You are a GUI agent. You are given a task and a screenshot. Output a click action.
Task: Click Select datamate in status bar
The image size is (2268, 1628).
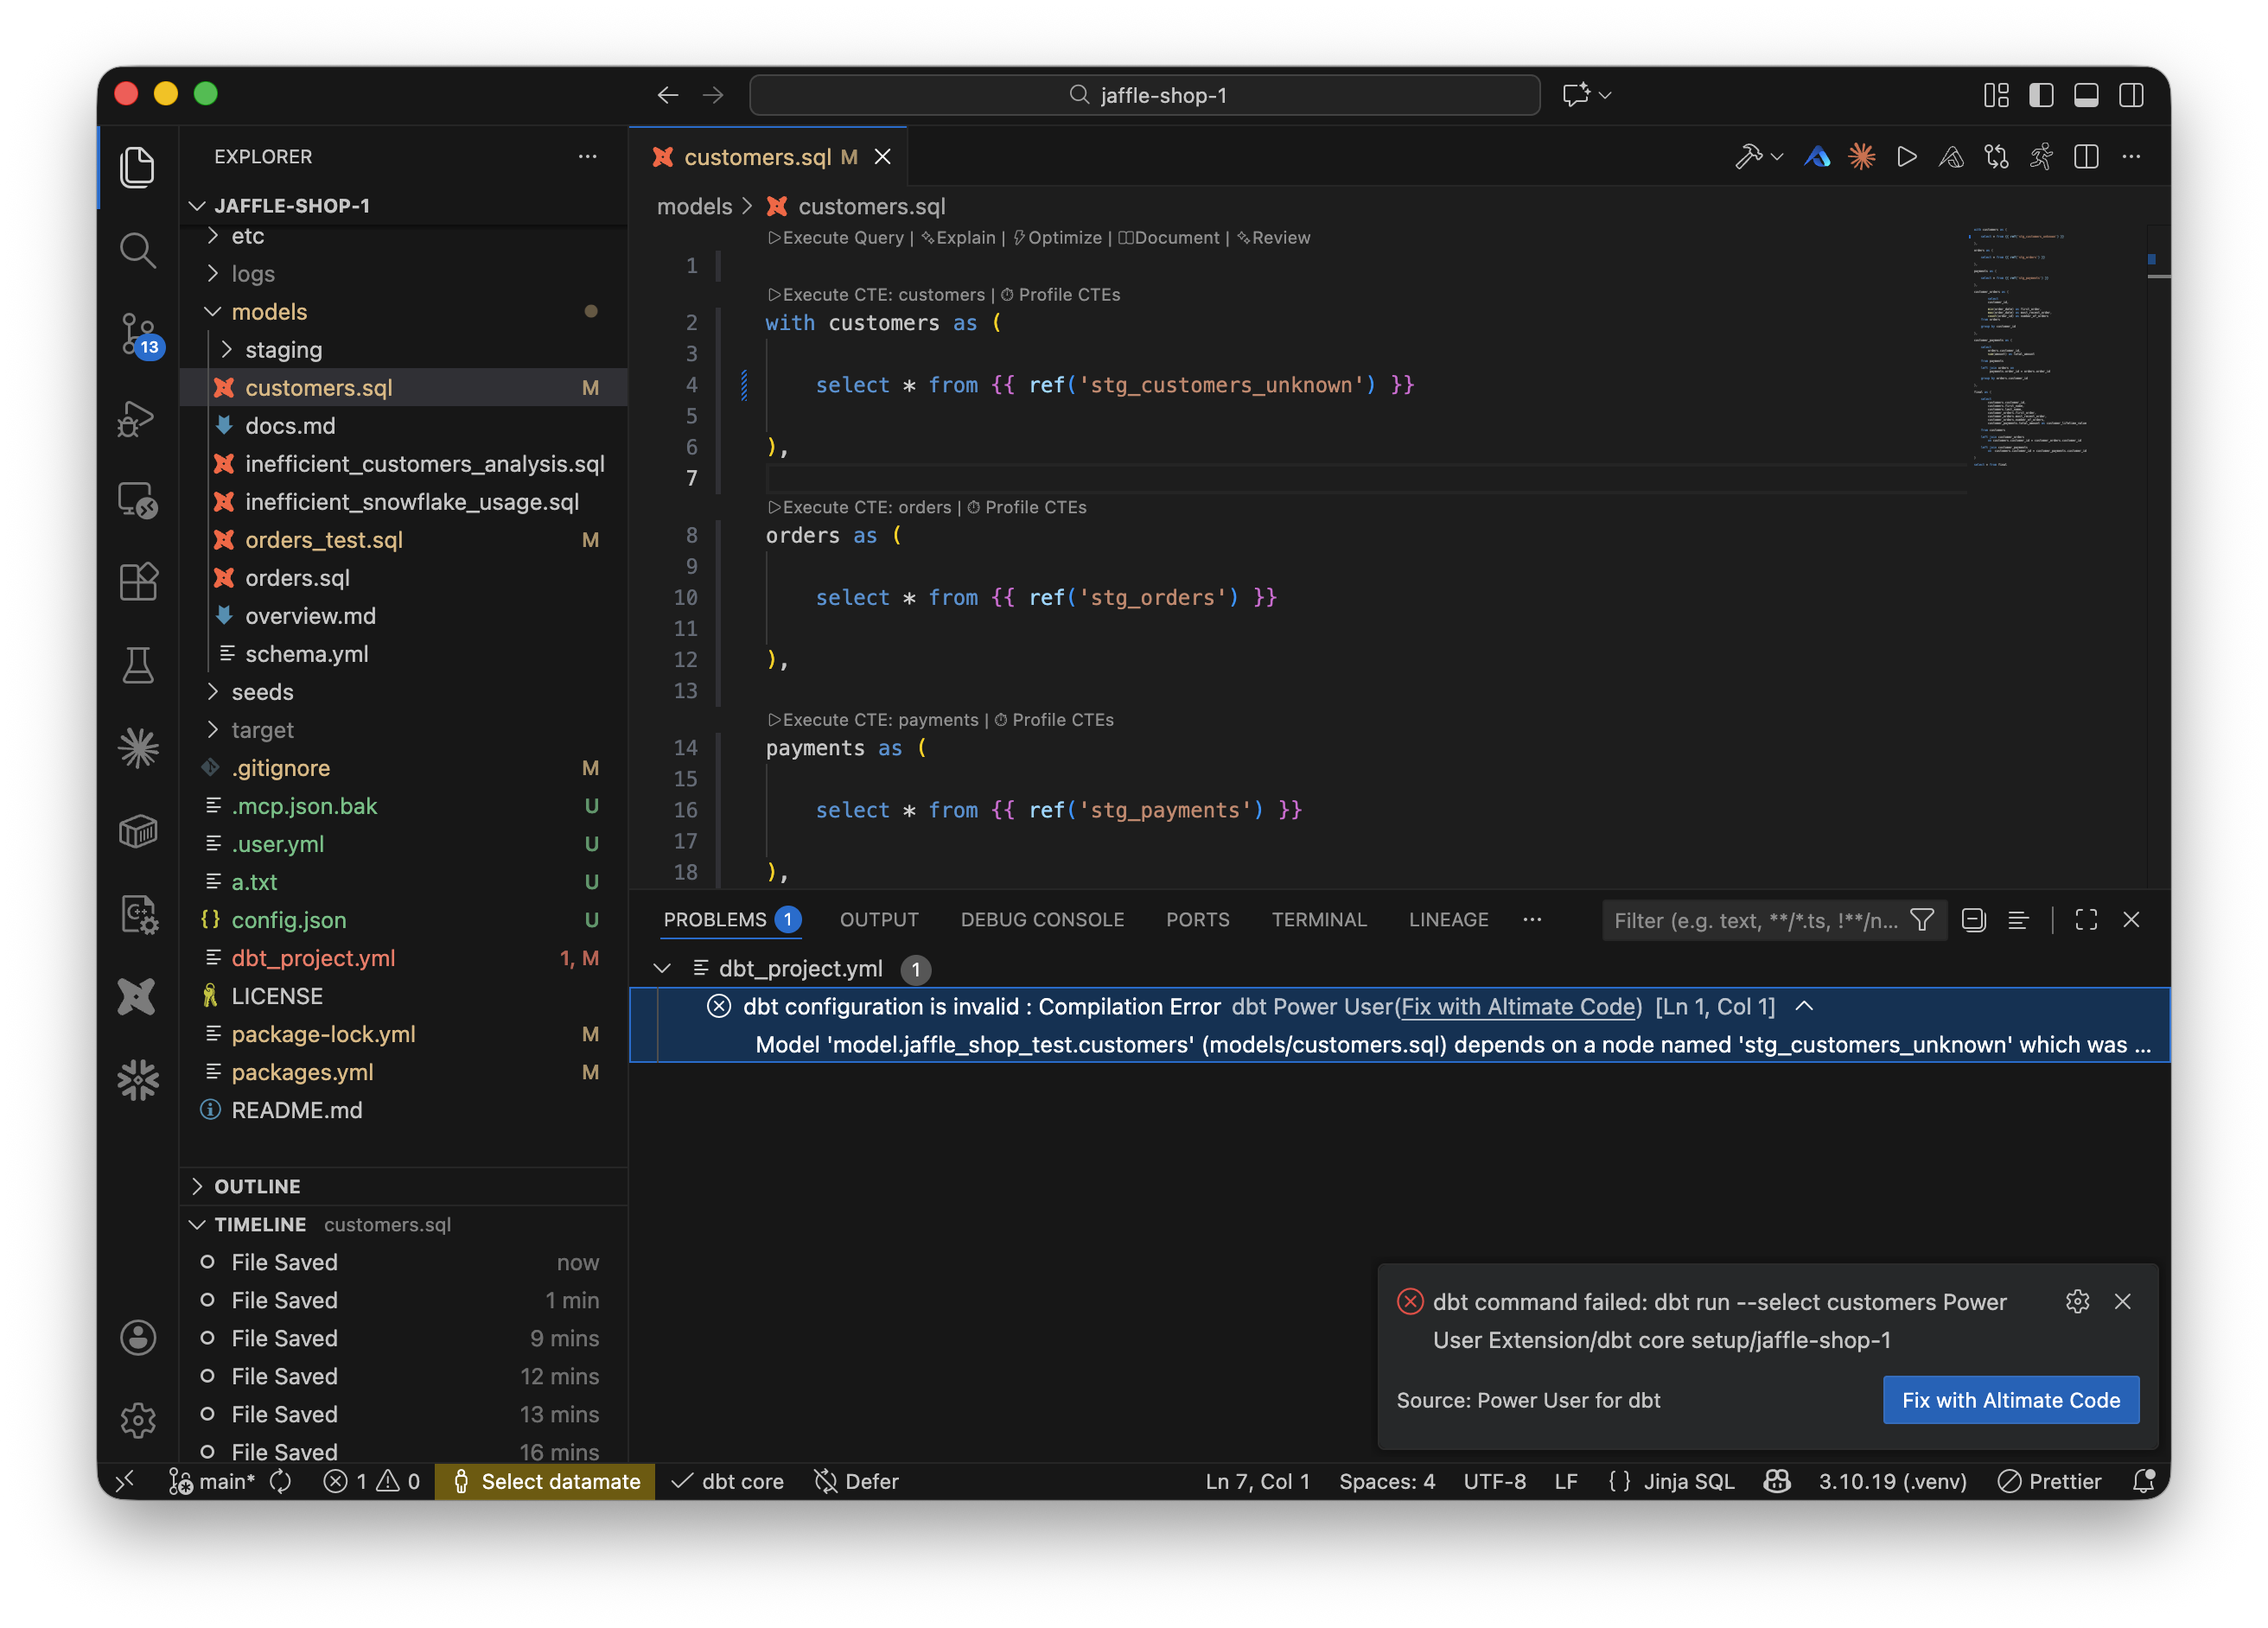click(x=546, y=1481)
